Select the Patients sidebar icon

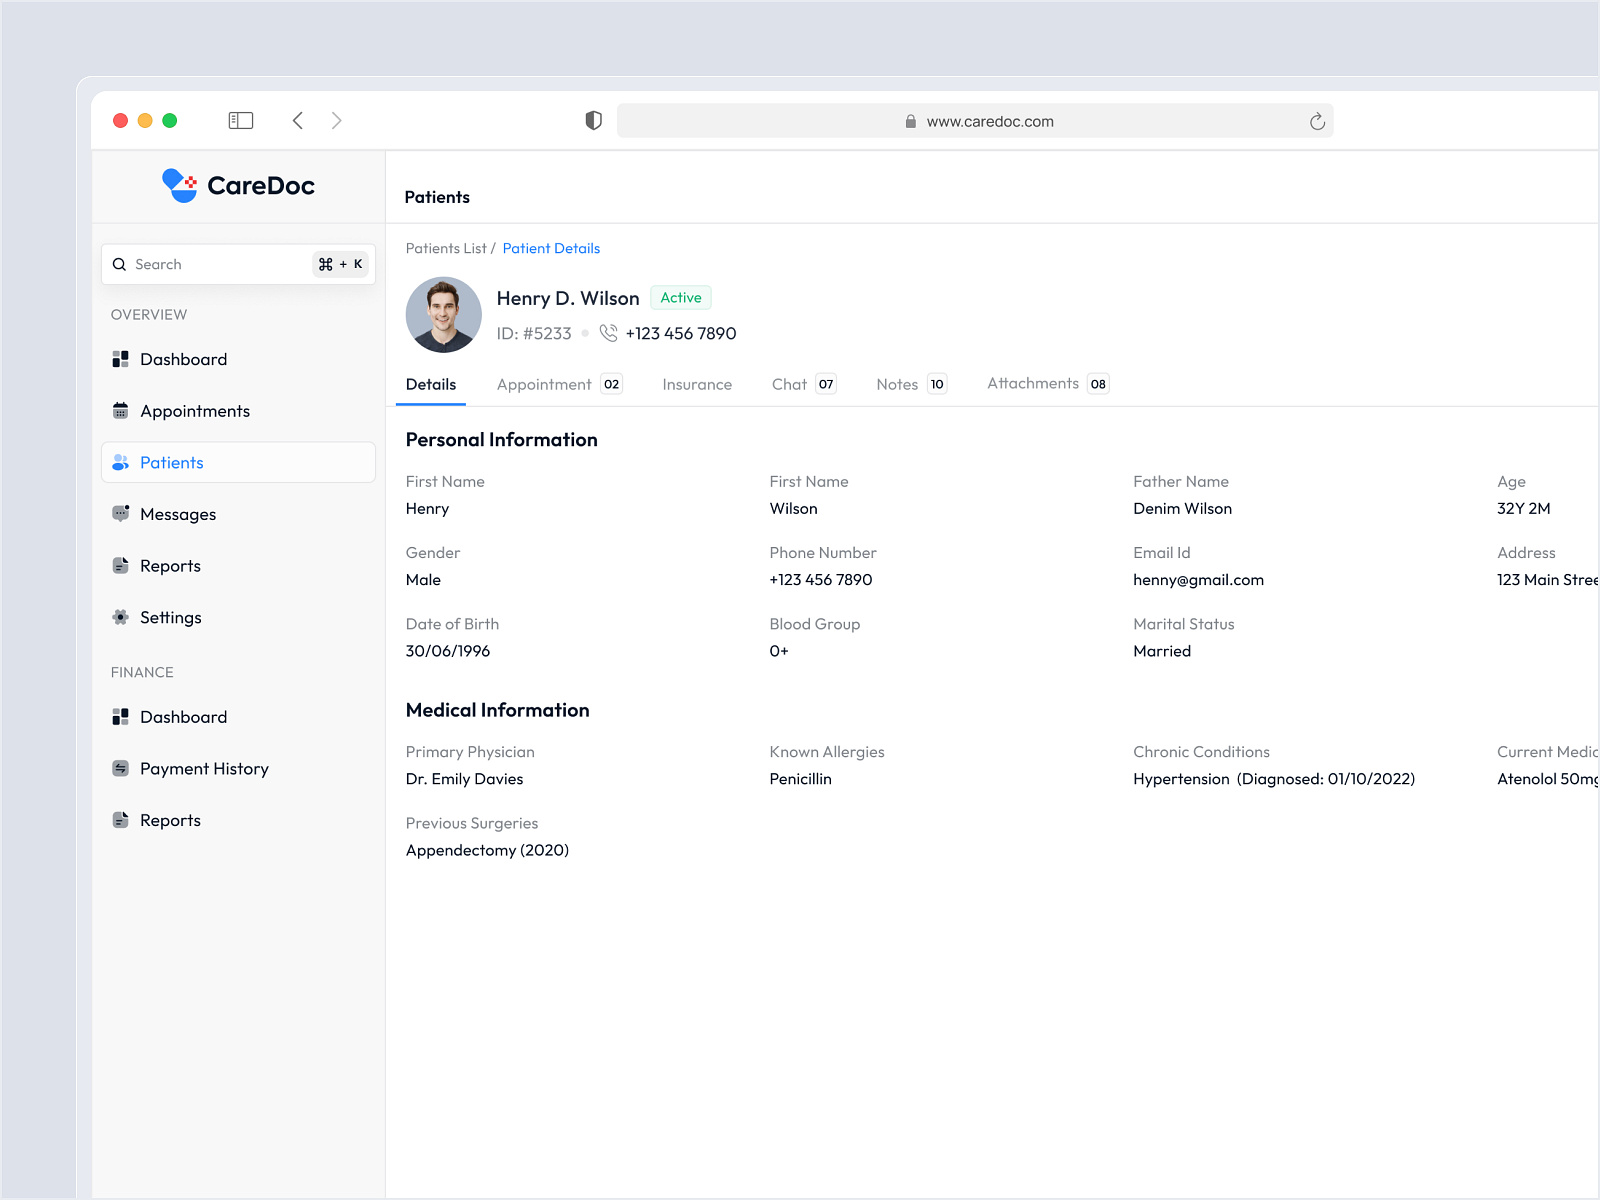click(x=120, y=462)
